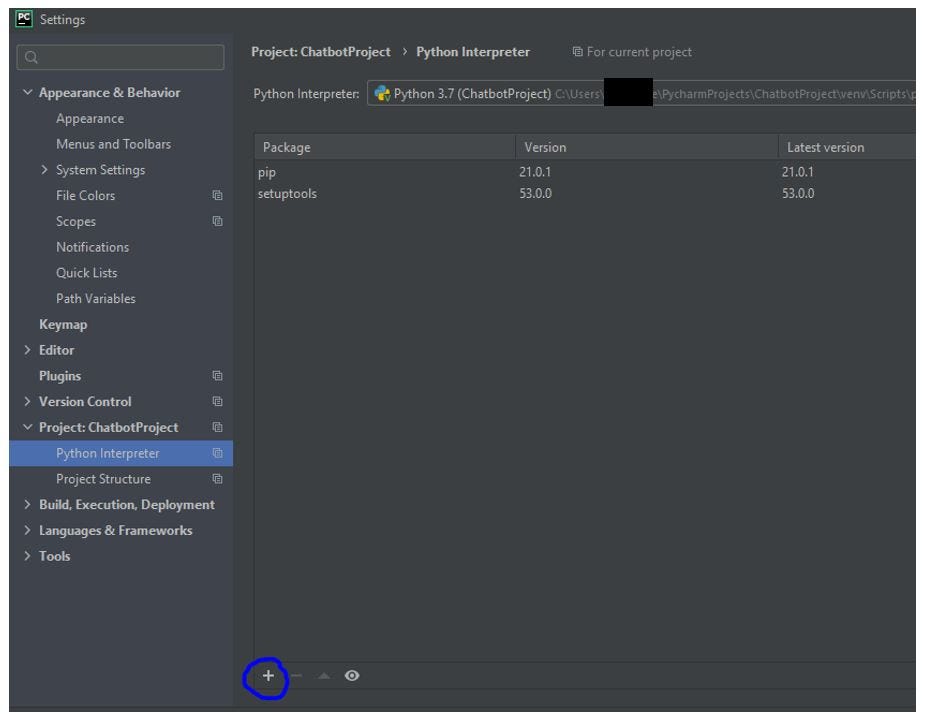Select the pip package row
The width and height of the screenshot is (930, 714).
pyautogui.click(x=585, y=172)
